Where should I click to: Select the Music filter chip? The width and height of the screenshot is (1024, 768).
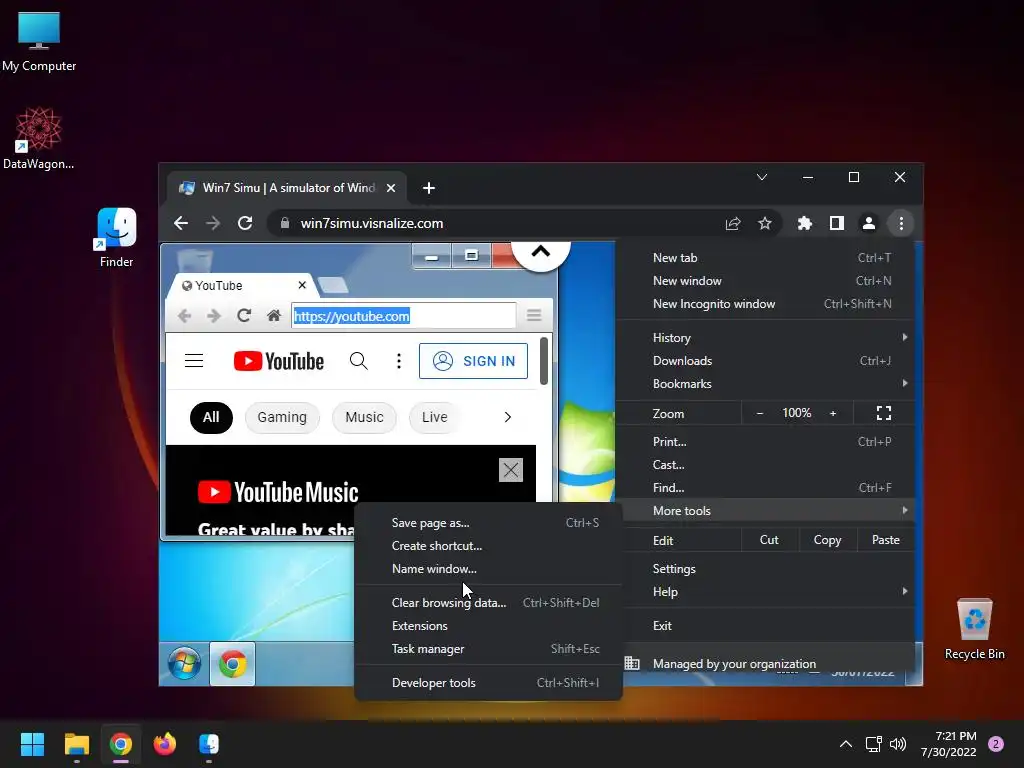tap(364, 417)
